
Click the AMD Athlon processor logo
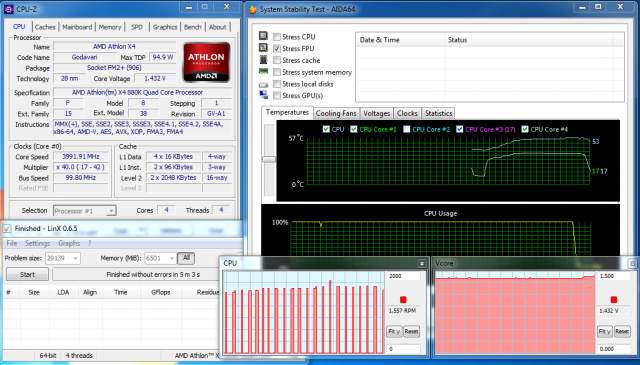point(206,62)
